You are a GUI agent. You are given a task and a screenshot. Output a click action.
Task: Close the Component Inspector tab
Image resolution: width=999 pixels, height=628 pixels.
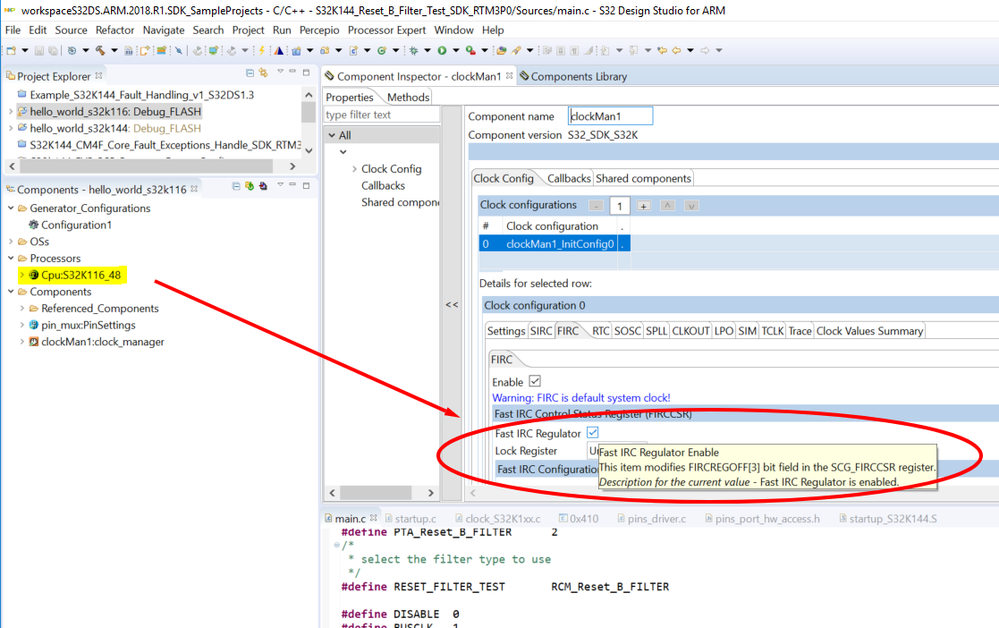pyautogui.click(x=509, y=75)
